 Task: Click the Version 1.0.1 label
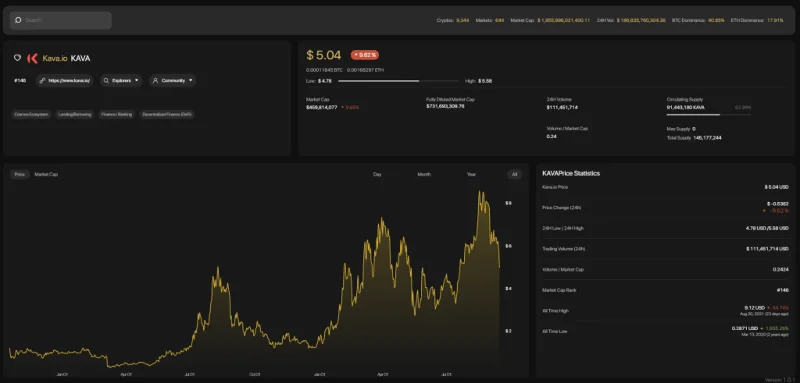(780, 379)
